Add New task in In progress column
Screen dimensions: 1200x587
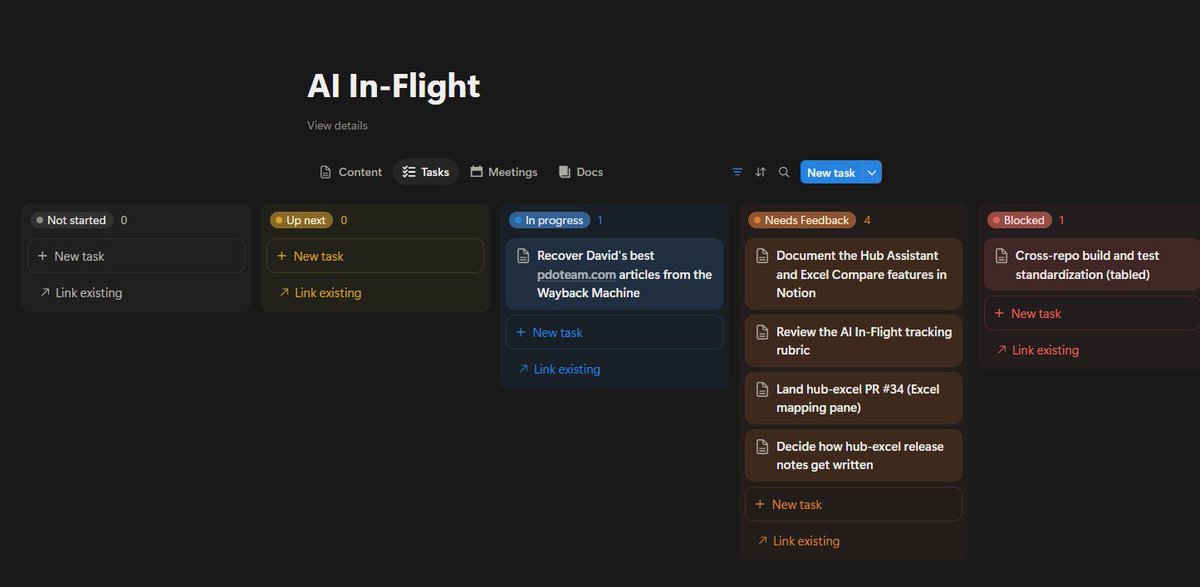coord(614,332)
